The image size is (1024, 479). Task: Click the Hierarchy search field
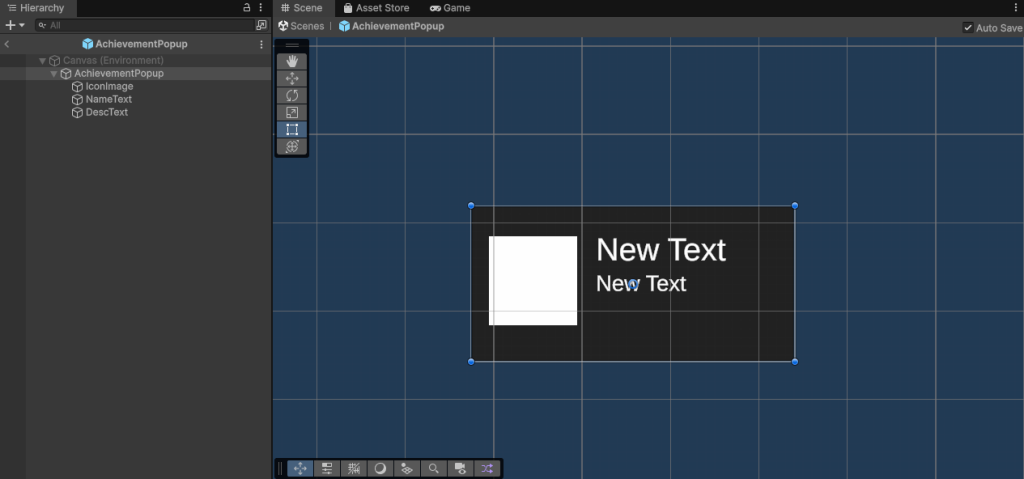click(x=145, y=25)
